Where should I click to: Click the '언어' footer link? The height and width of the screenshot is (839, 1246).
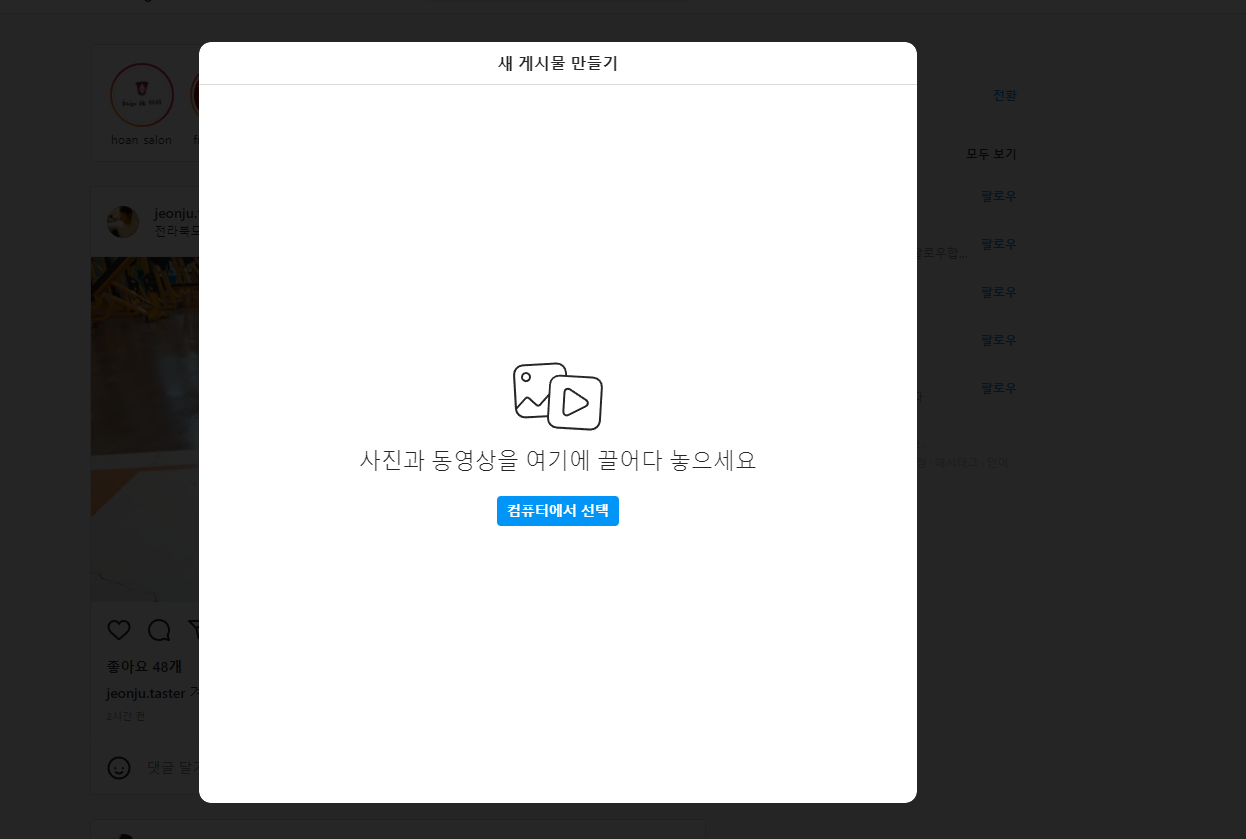coord(996,463)
